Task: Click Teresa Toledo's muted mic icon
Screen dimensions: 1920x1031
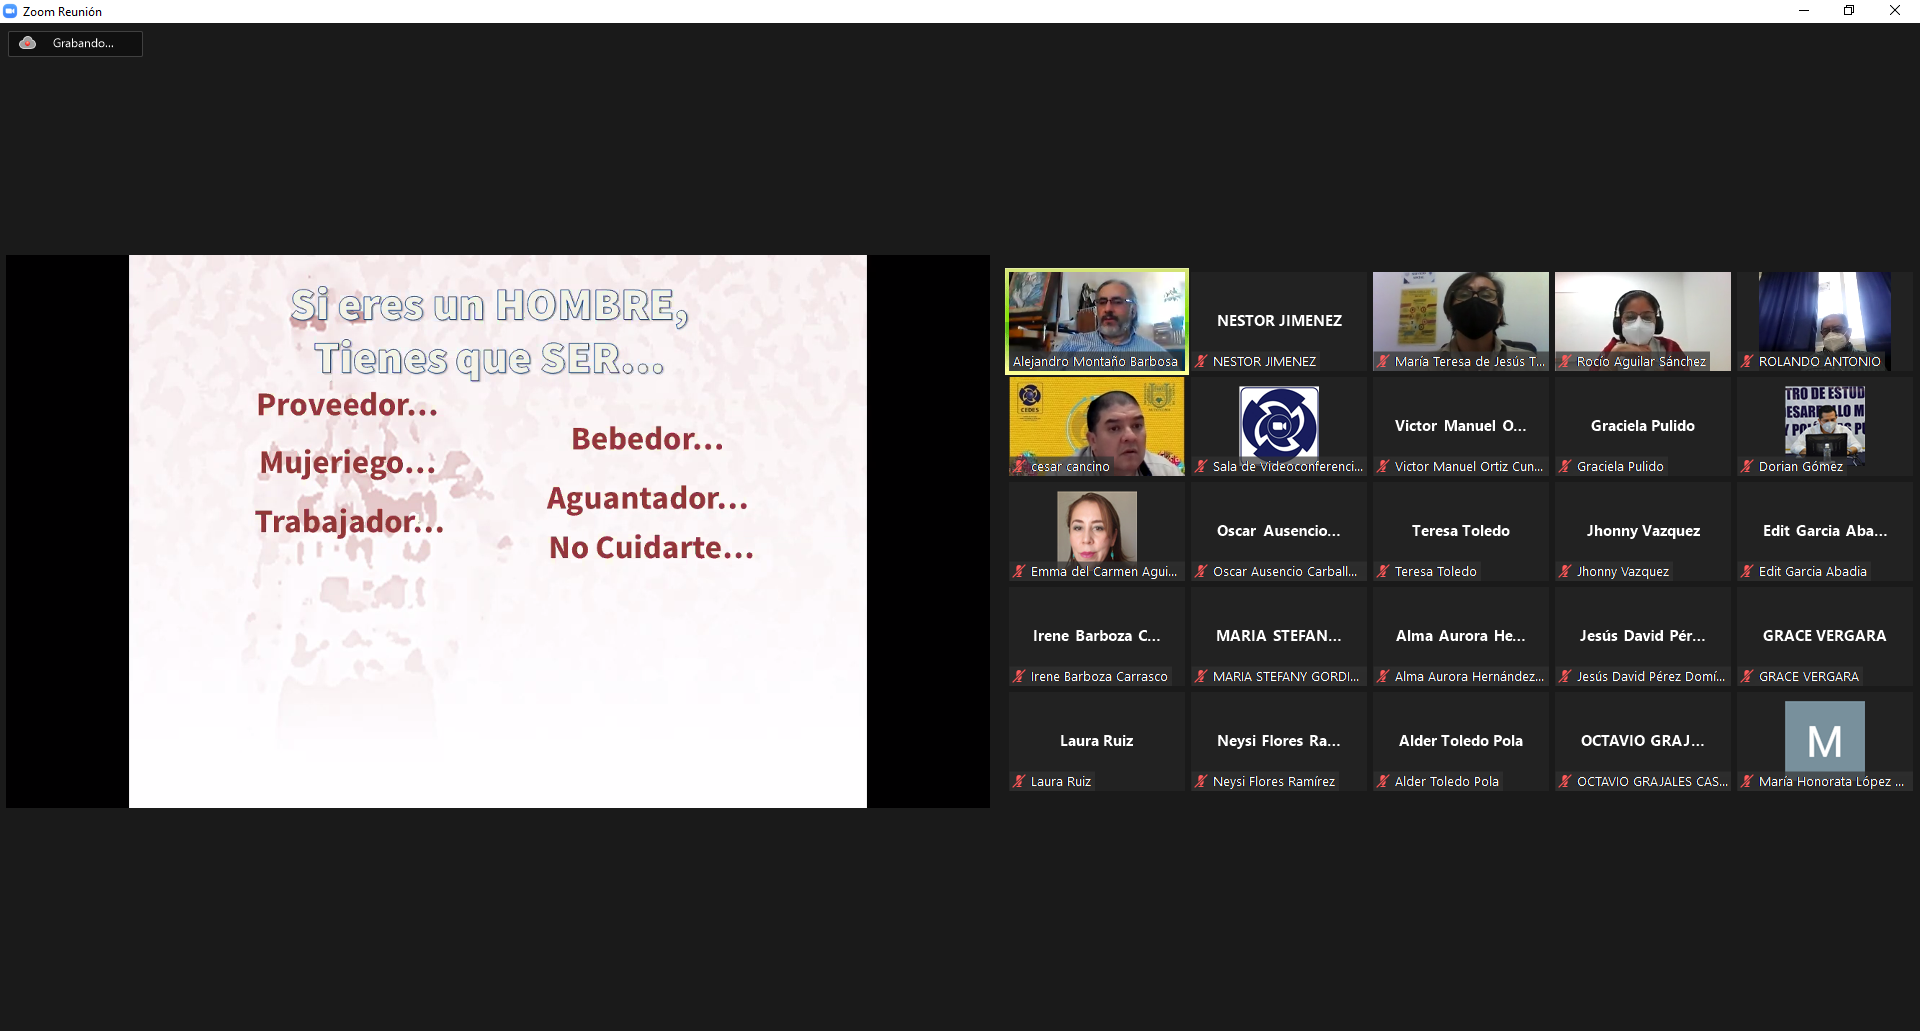Action: (x=1383, y=572)
